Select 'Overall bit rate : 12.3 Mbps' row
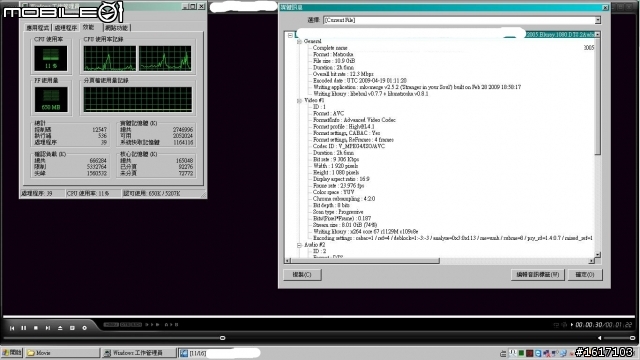Viewport: 640px width, 360px height. pos(343,74)
